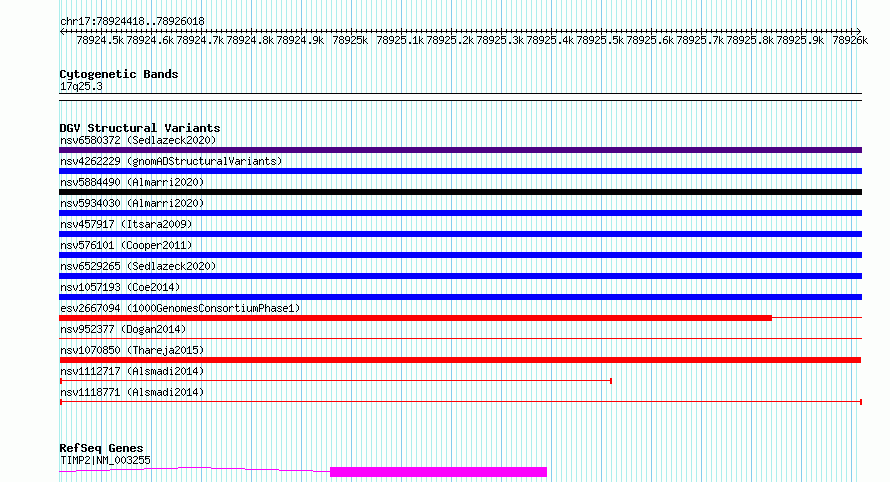890x482 pixels.
Task: Click the blue nsv1057193 variant bar
Action: click(x=460, y=297)
